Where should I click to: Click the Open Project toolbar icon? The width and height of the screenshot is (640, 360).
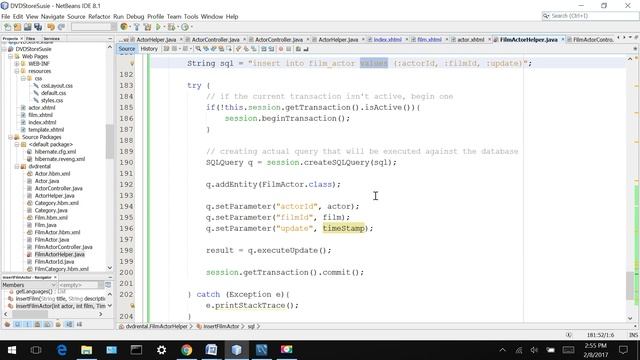(27, 27)
